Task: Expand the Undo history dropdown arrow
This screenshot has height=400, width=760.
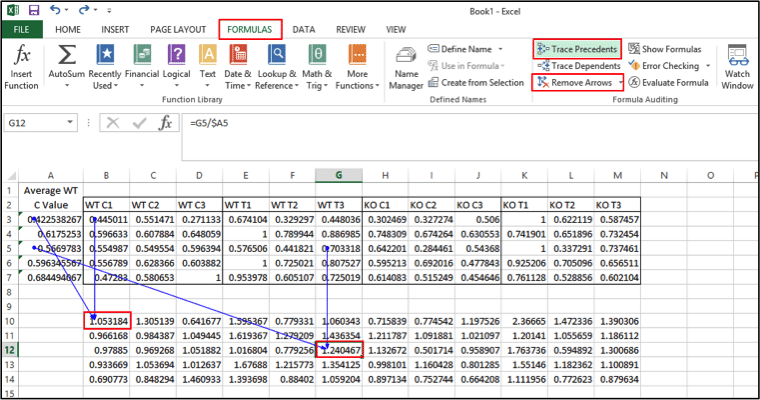Action: click(x=66, y=10)
